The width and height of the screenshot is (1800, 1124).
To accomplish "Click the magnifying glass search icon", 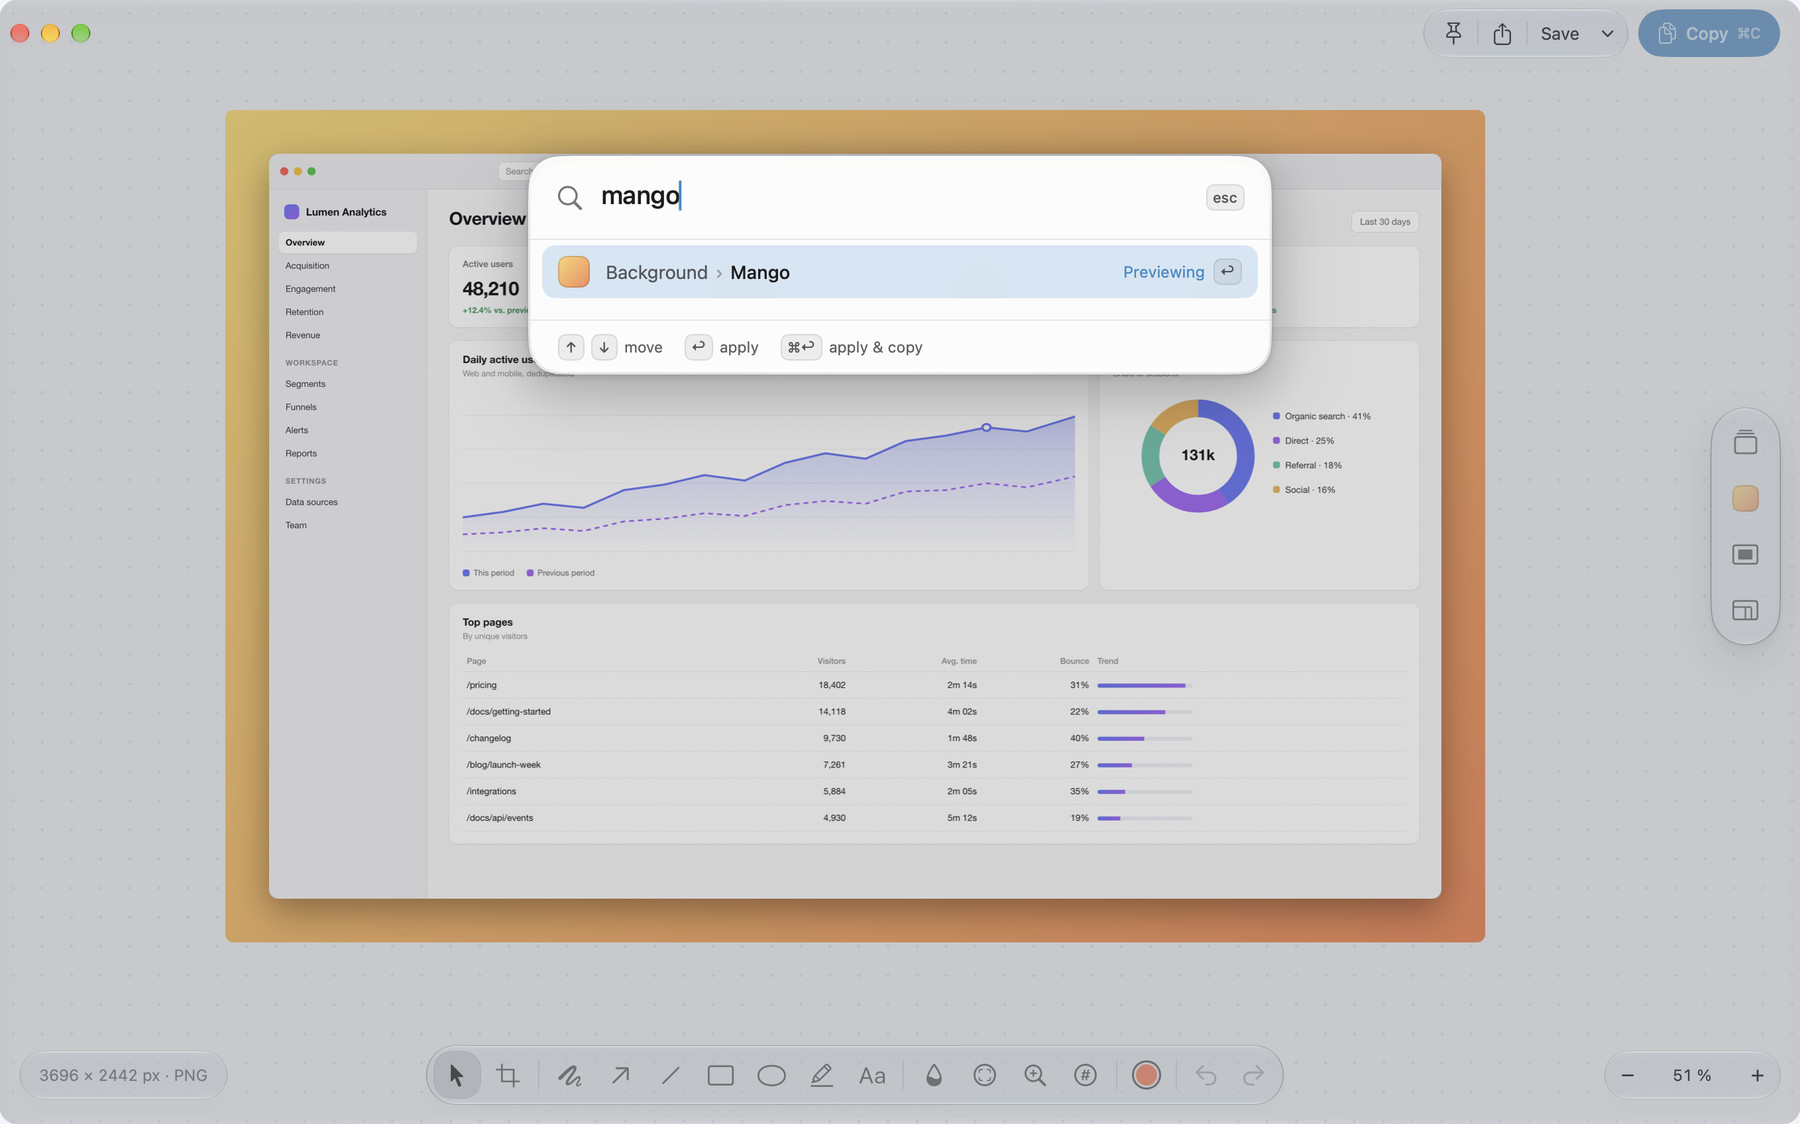I will (x=570, y=197).
